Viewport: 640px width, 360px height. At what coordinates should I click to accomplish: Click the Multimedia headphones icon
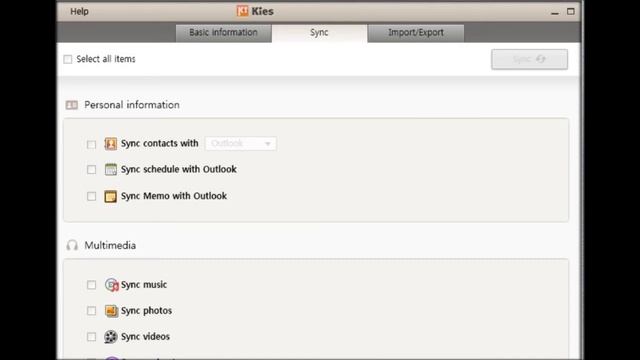point(72,245)
